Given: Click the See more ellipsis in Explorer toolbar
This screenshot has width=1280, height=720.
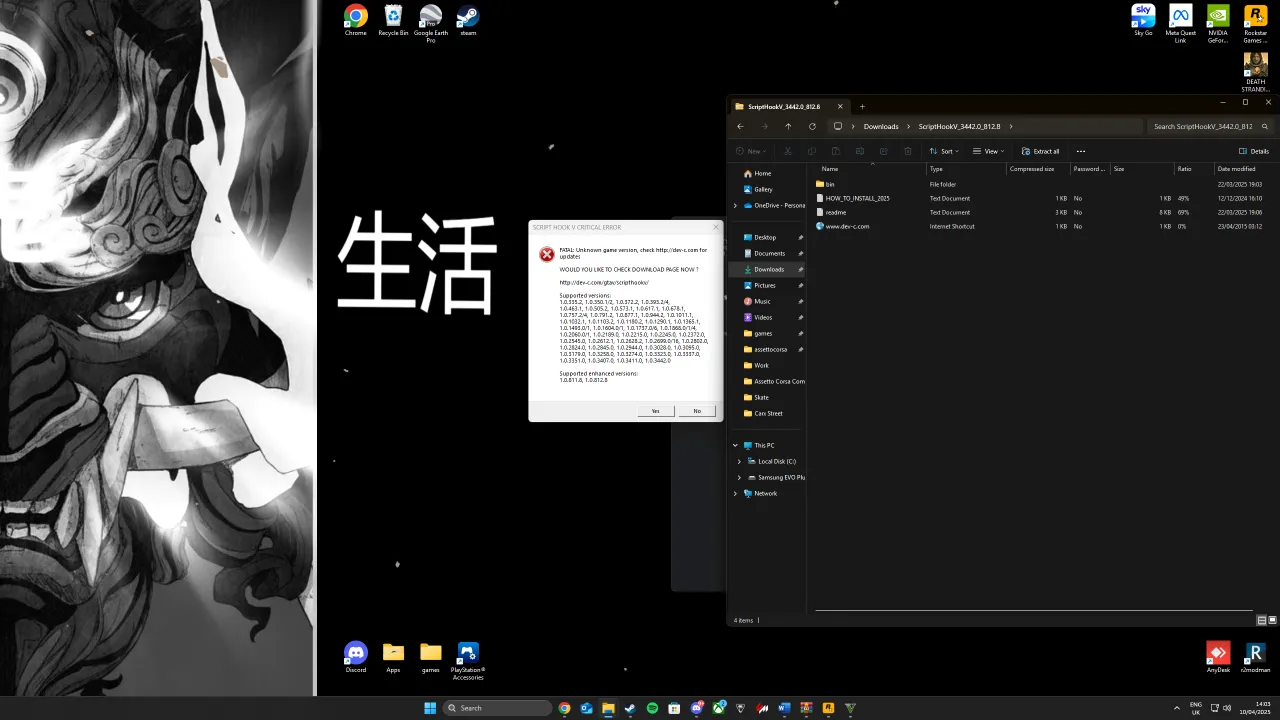Looking at the screenshot, I should pyautogui.click(x=1081, y=151).
